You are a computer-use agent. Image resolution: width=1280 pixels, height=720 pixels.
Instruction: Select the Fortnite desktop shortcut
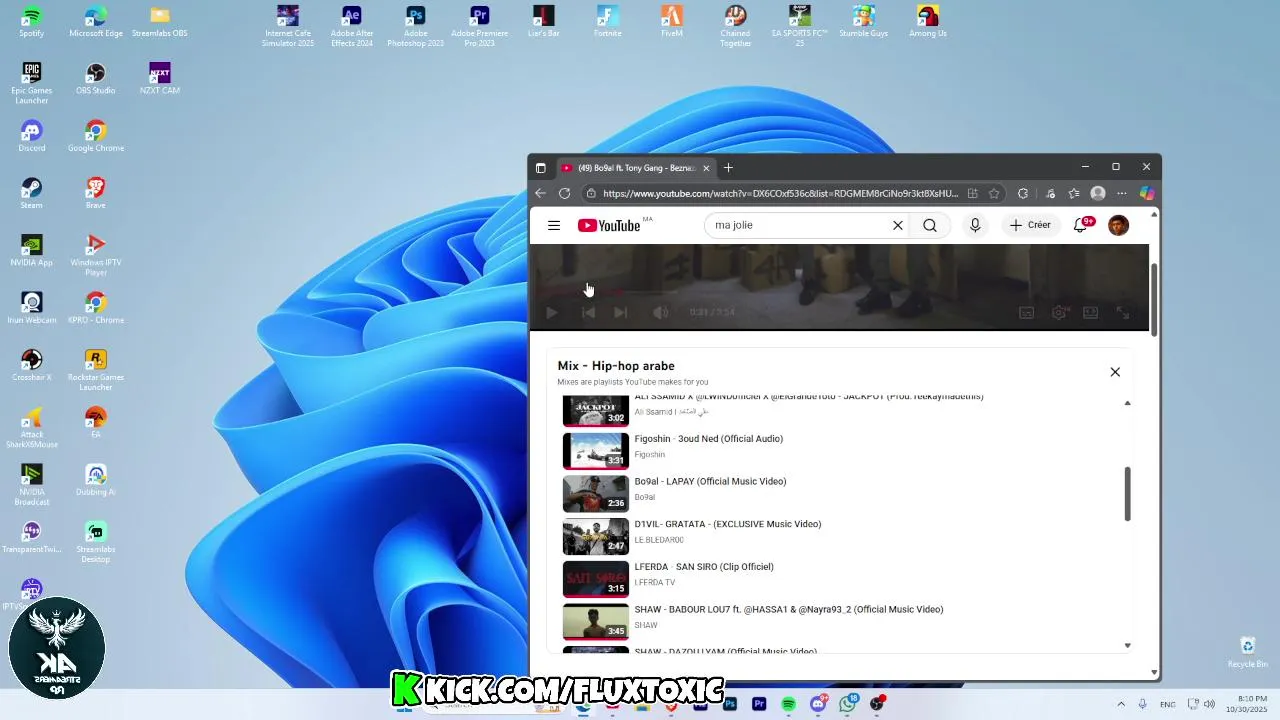click(608, 21)
